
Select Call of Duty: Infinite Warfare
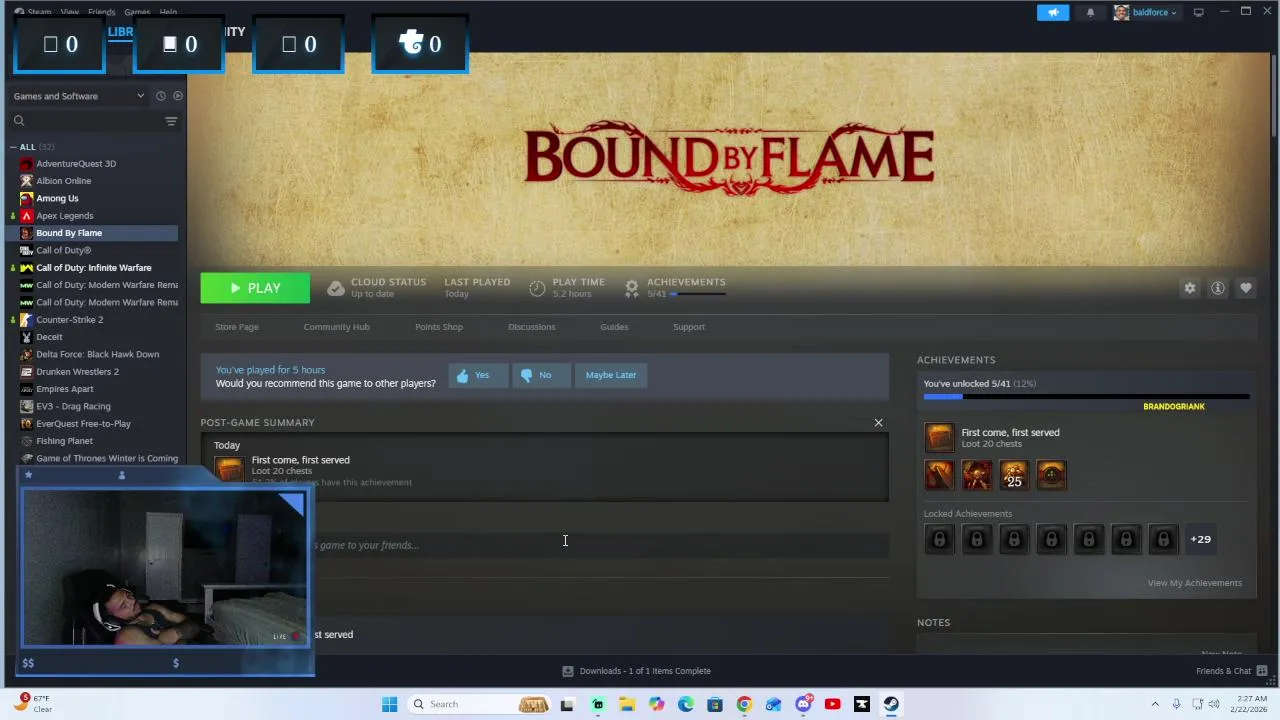pyautogui.click(x=94, y=268)
